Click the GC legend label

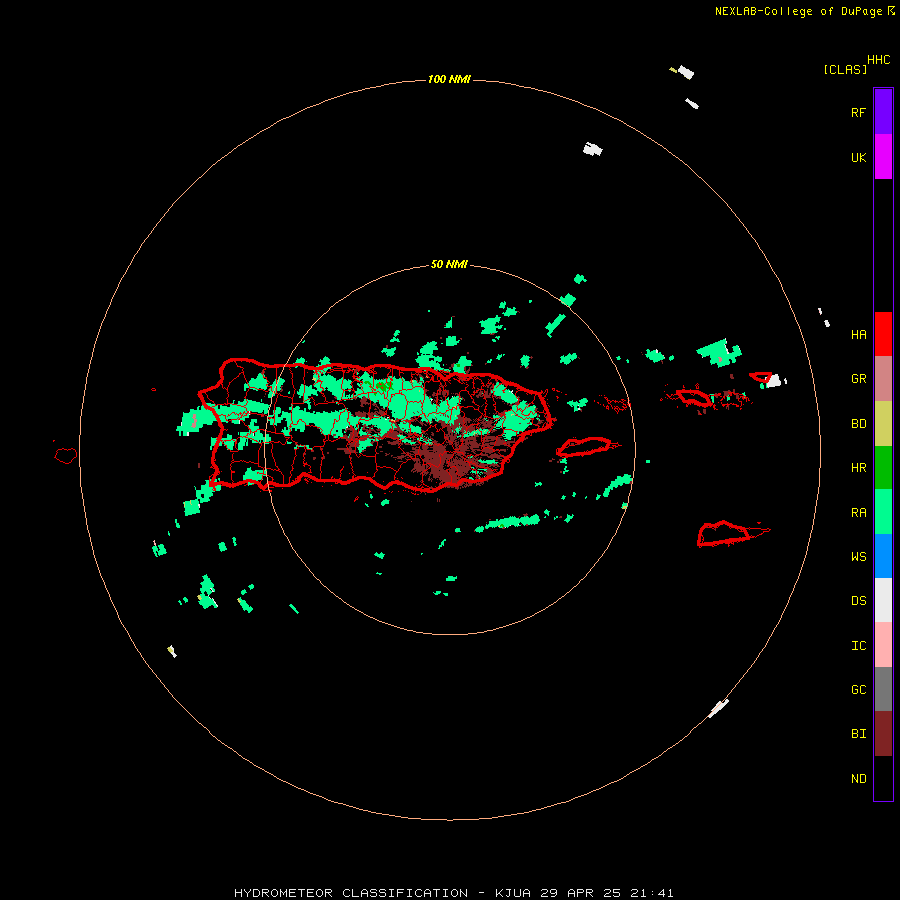858,690
